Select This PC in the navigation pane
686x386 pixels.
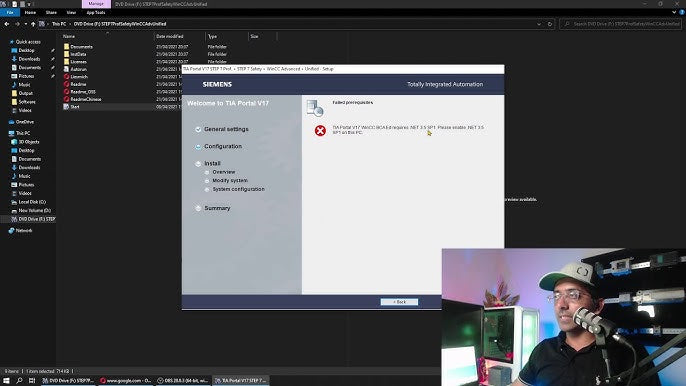pos(23,133)
